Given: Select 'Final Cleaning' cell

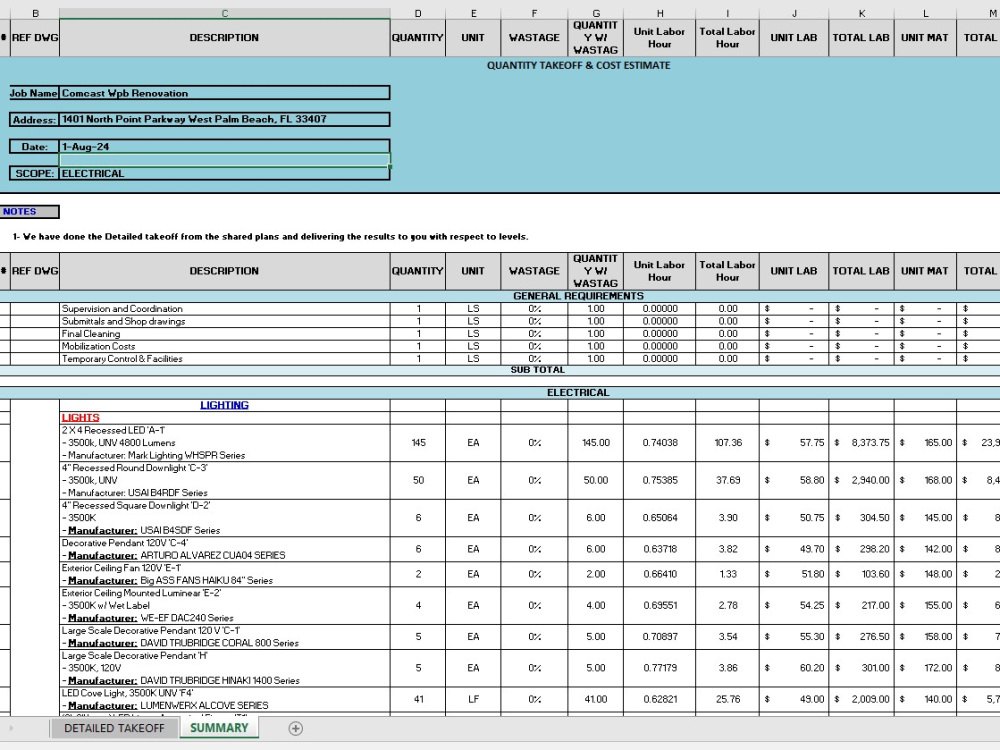Looking at the screenshot, I should [224, 334].
